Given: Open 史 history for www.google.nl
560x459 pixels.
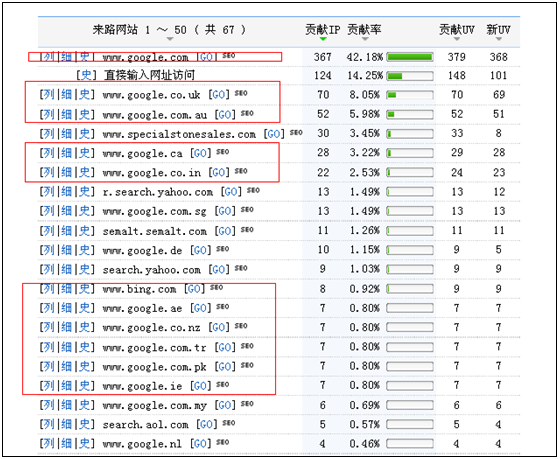Looking at the screenshot, I should [85, 443].
